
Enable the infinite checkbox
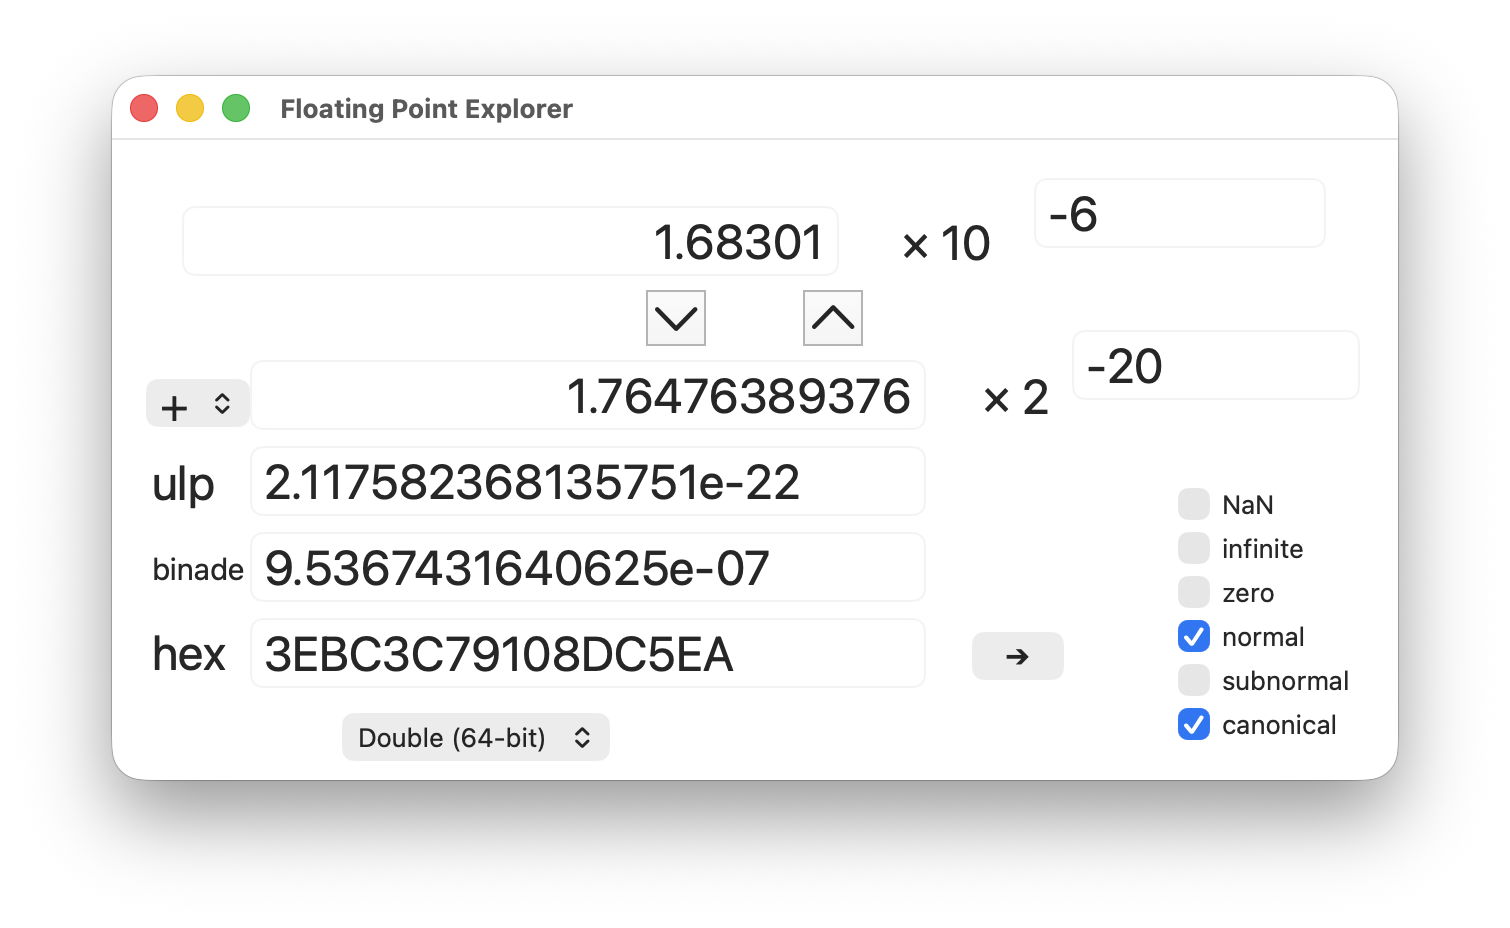1194,548
